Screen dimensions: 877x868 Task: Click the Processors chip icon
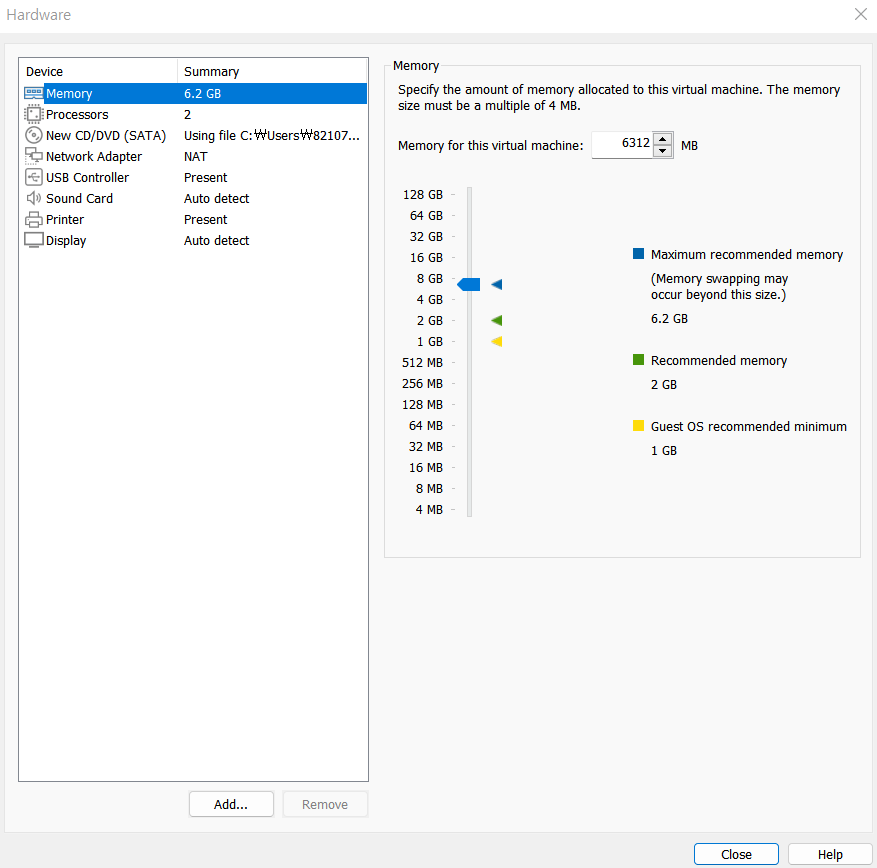pos(34,114)
